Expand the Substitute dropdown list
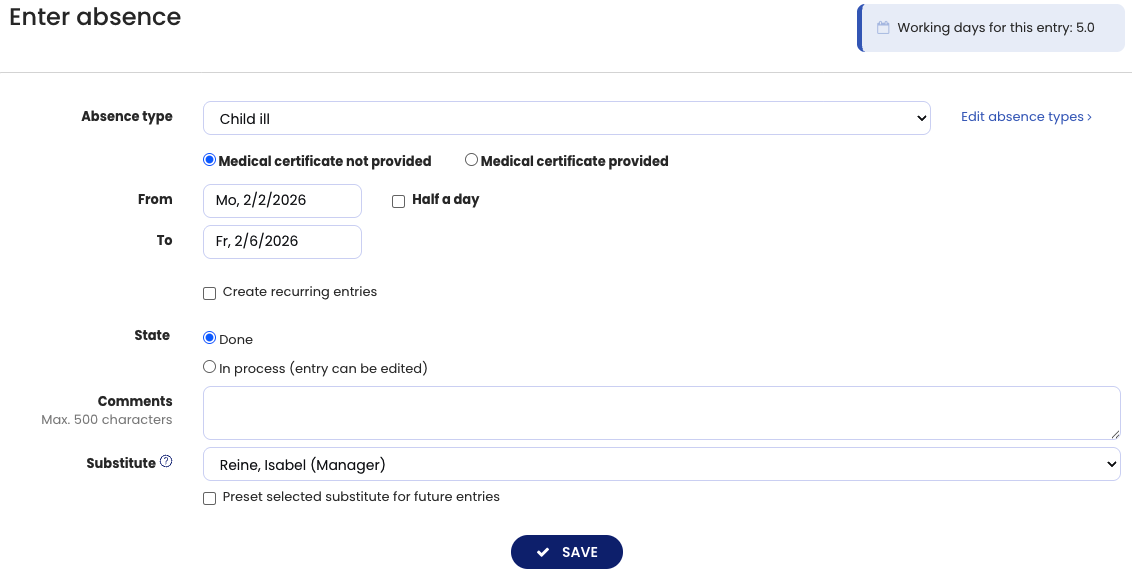 pyautogui.click(x=661, y=464)
